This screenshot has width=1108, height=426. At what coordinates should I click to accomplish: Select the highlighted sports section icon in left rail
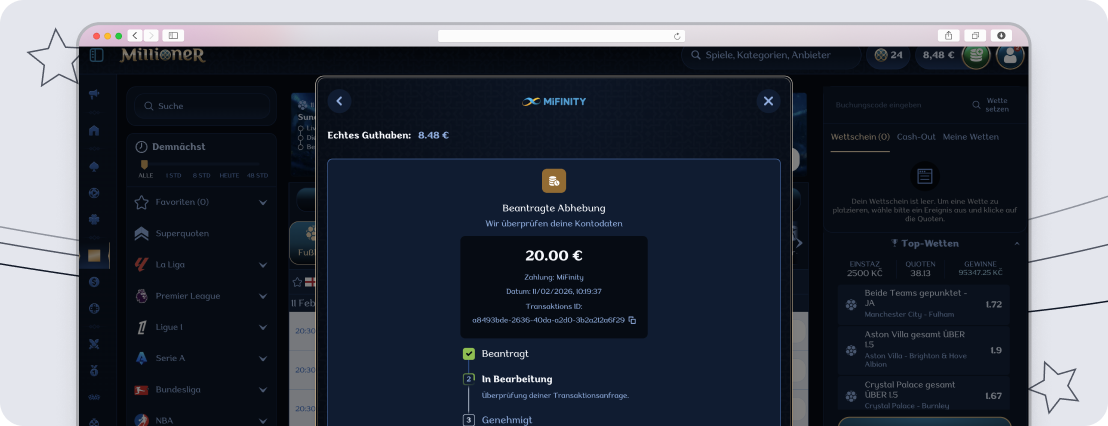94,255
